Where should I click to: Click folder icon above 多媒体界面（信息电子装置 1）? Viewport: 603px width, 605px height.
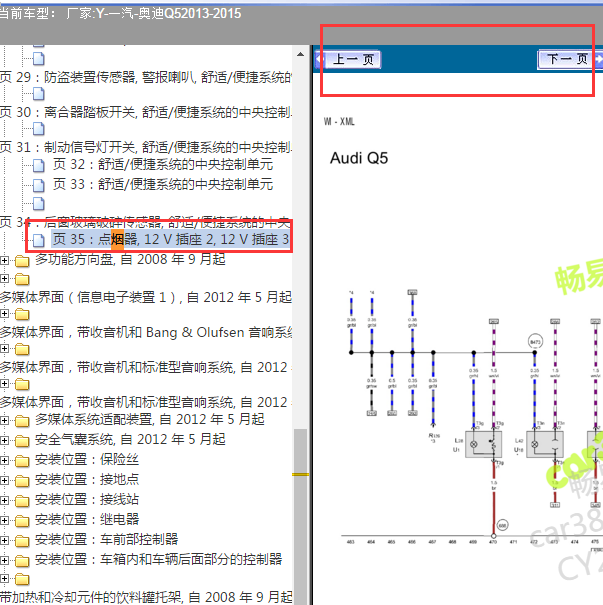point(22,279)
